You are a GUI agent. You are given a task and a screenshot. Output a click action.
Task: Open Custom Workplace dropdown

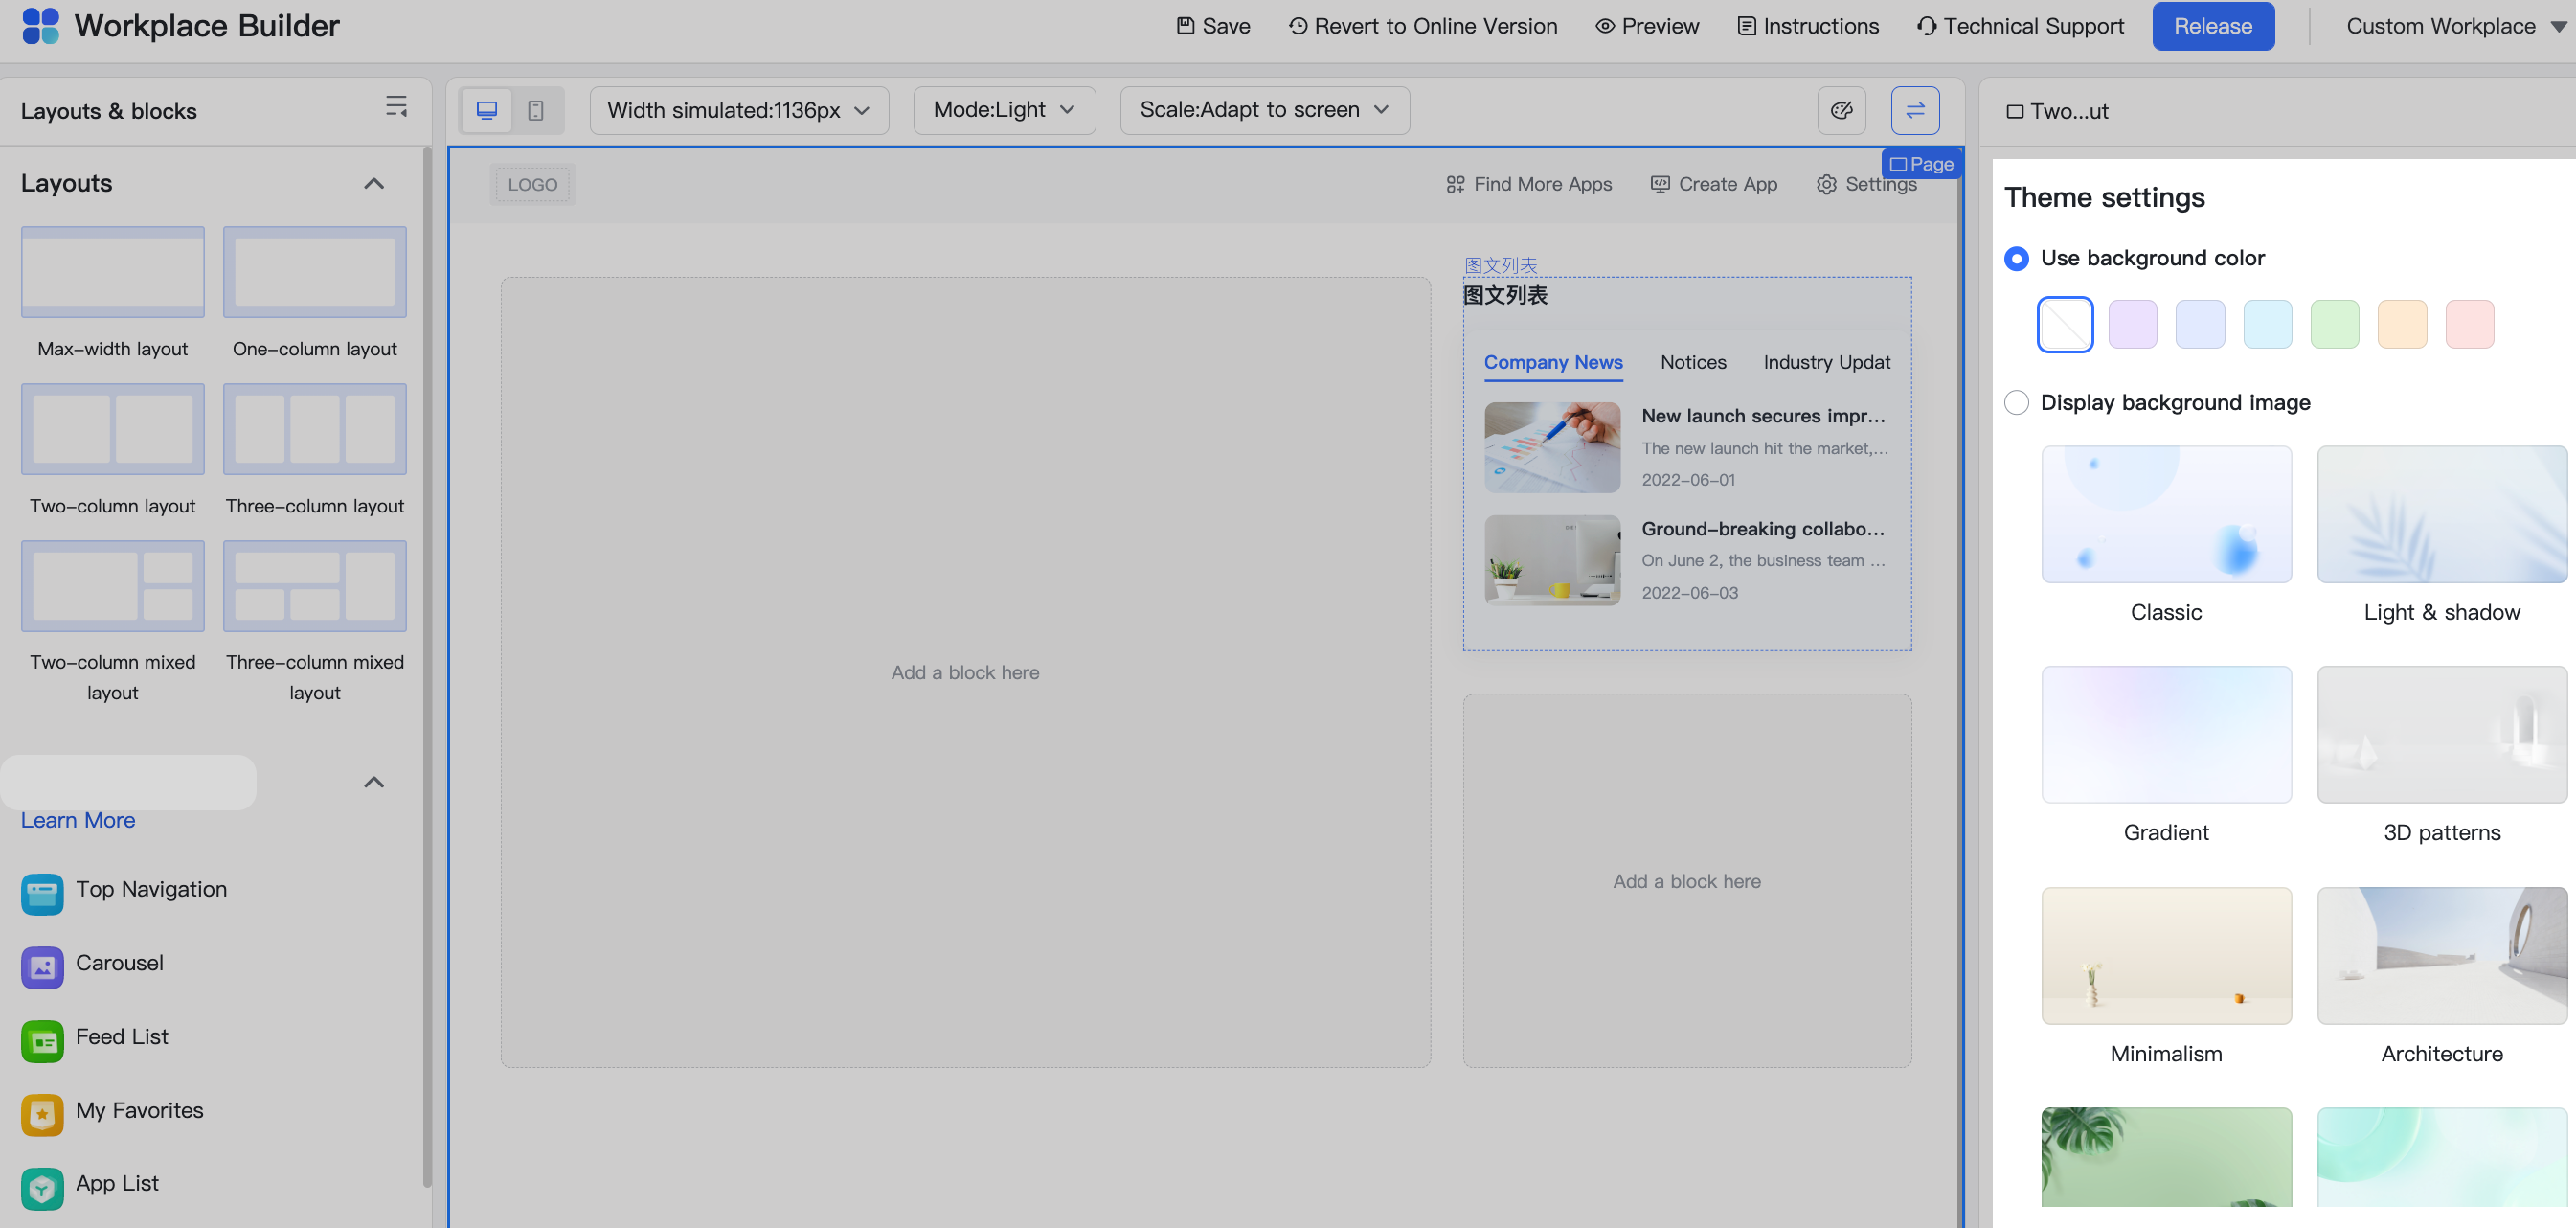(x=2455, y=26)
